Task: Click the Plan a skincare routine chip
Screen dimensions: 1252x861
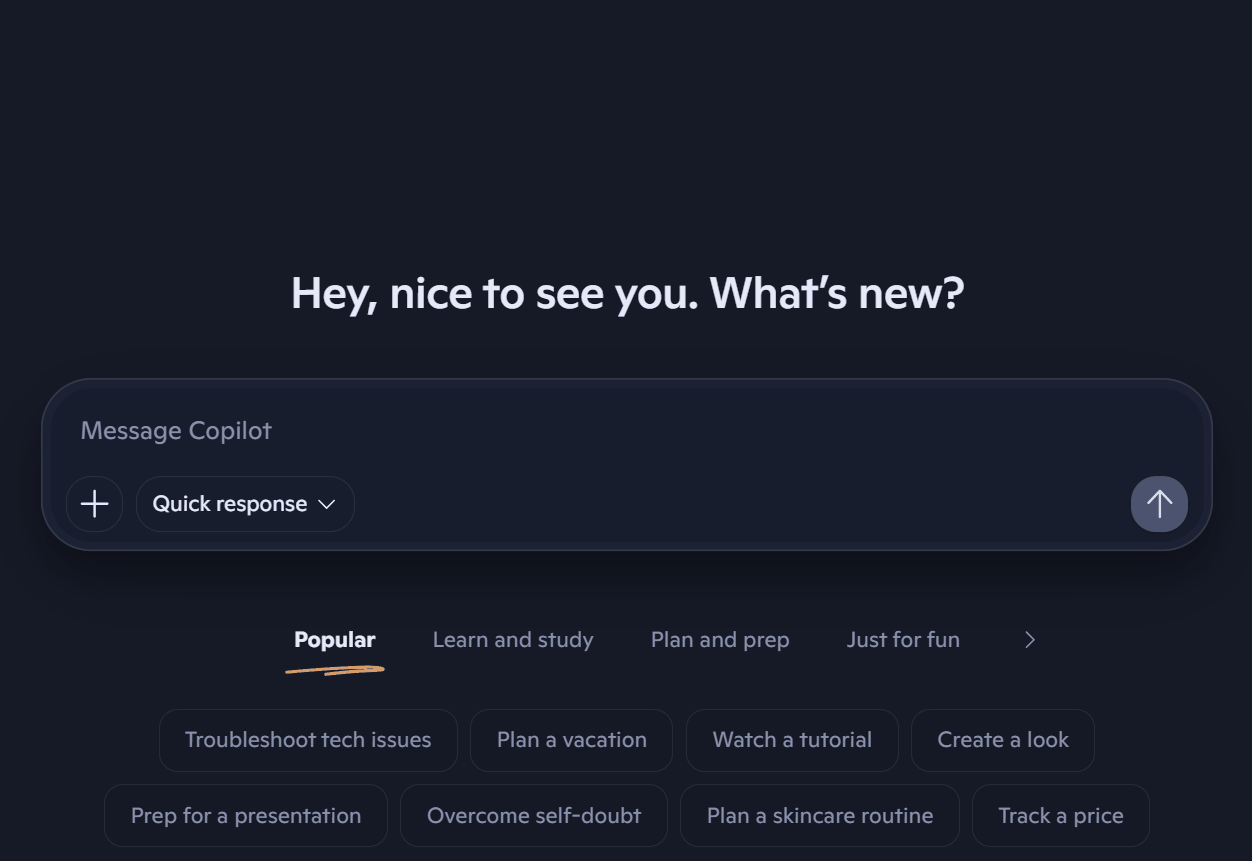Action: (x=820, y=816)
